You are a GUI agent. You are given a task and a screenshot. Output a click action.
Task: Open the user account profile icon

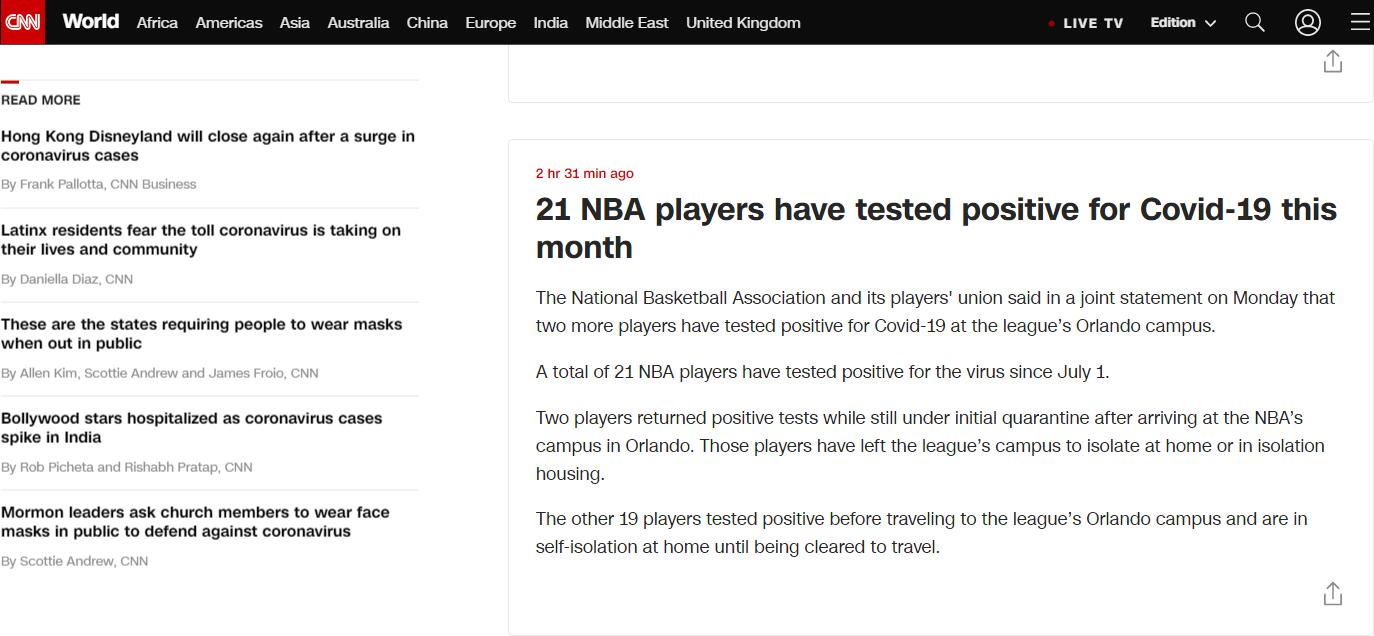(1308, 22)
